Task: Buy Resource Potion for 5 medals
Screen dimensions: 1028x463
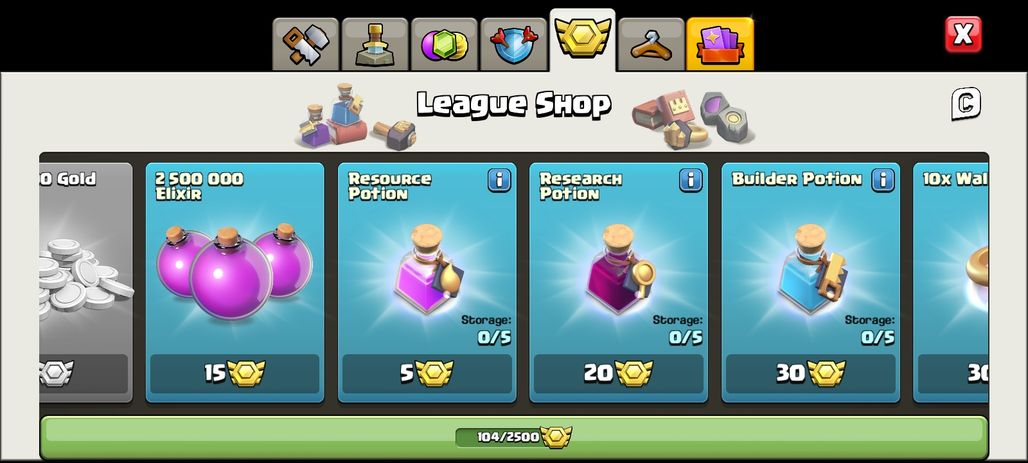Action: 427,374
